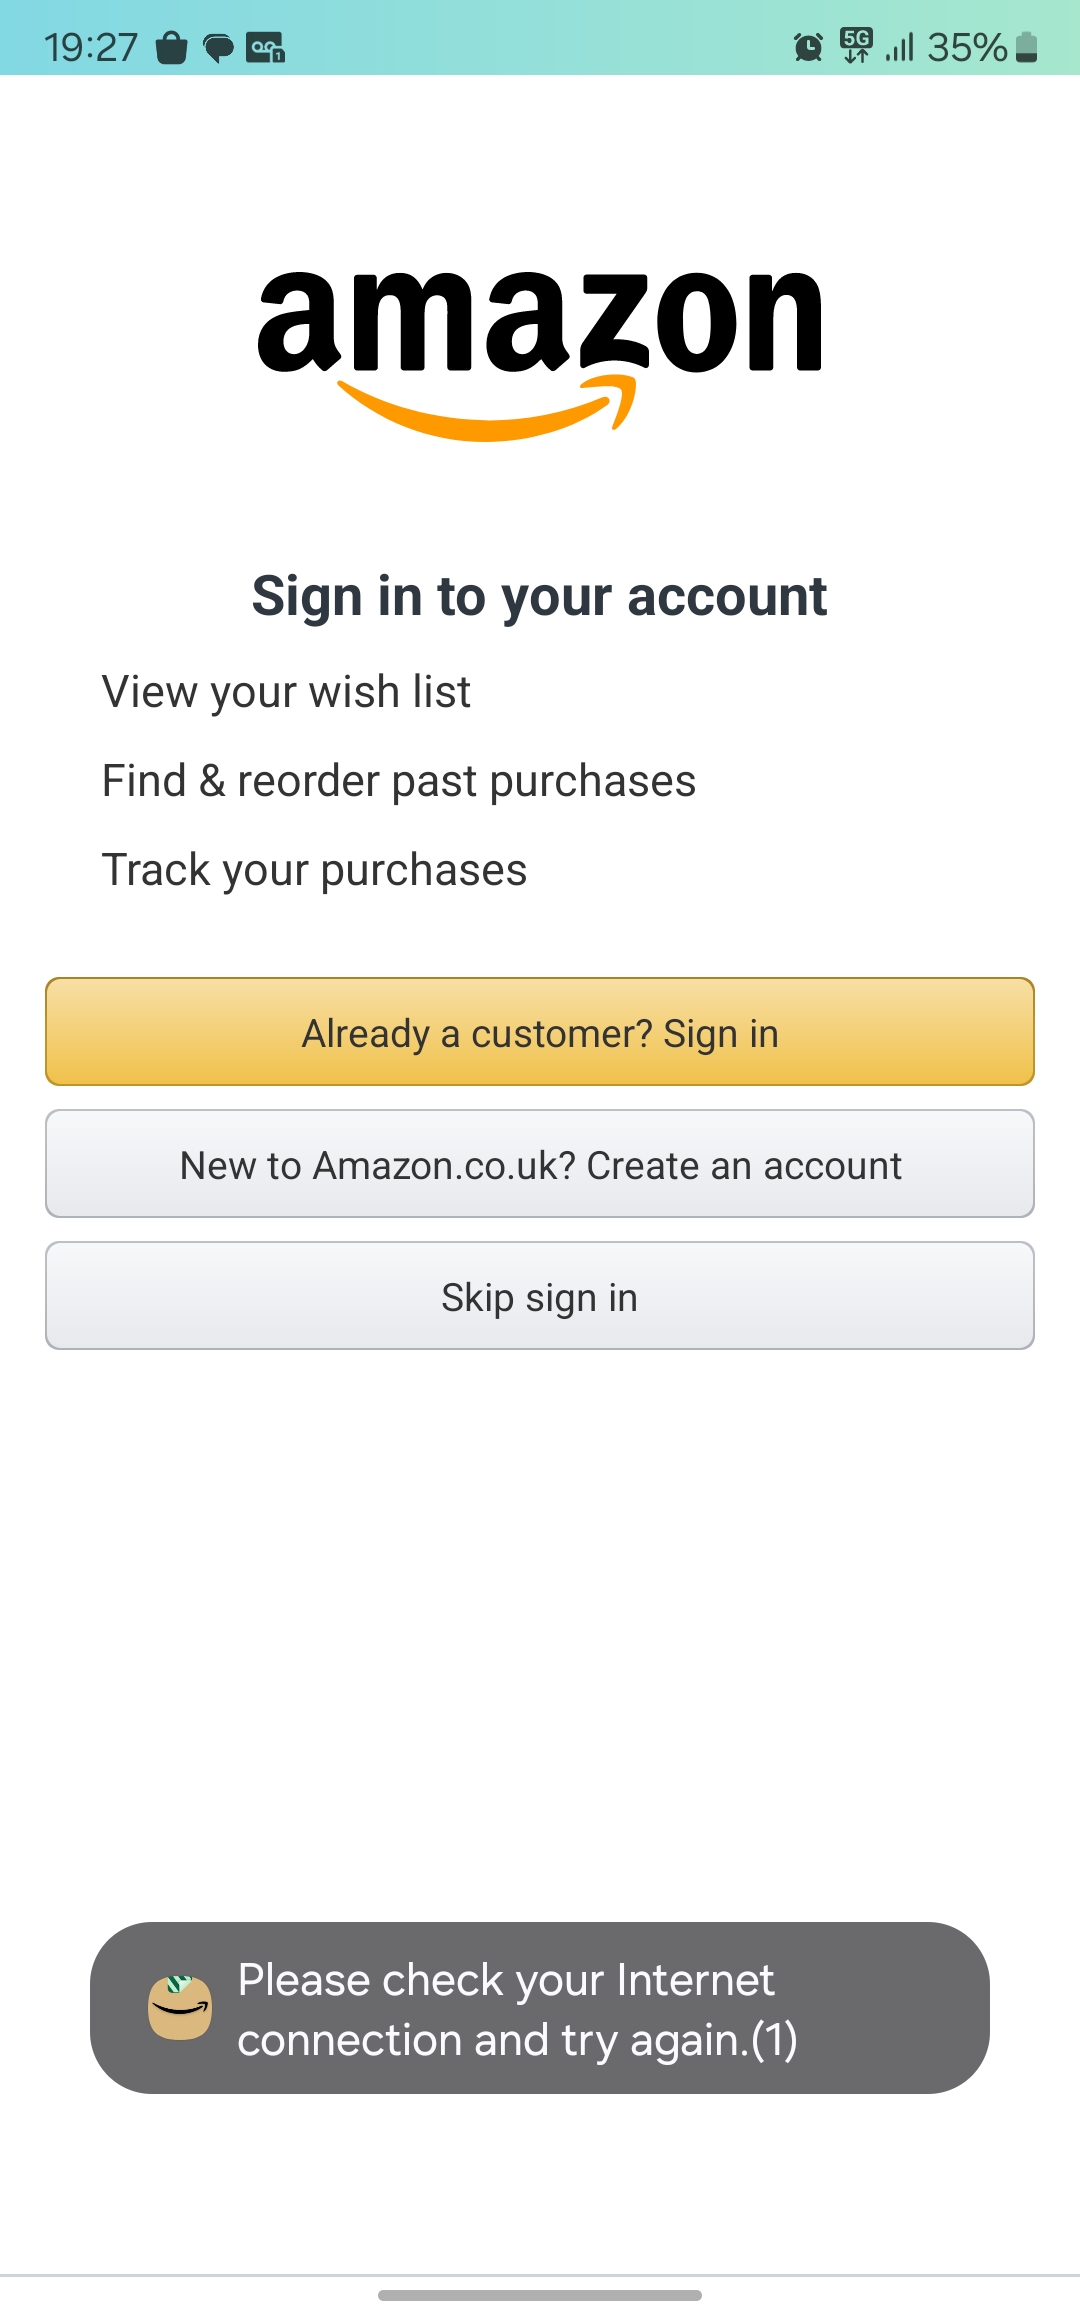The image size is (1080, 2316).
Task: Tap the home gesture bar at bottom
Action: pos(540,2295)
